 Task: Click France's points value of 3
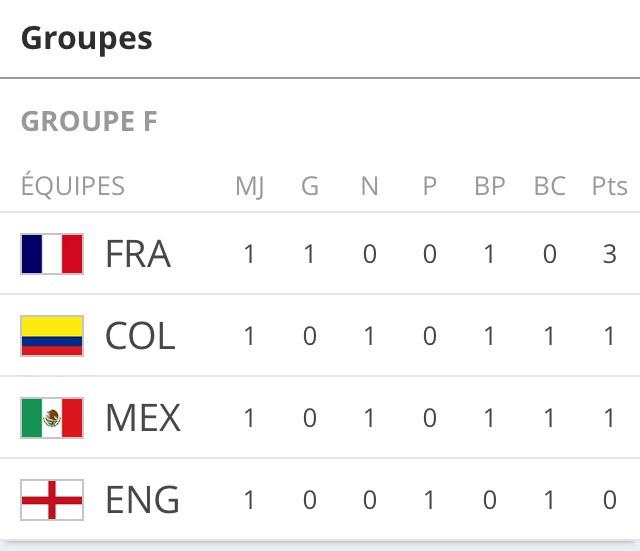(x=609, y=254)
